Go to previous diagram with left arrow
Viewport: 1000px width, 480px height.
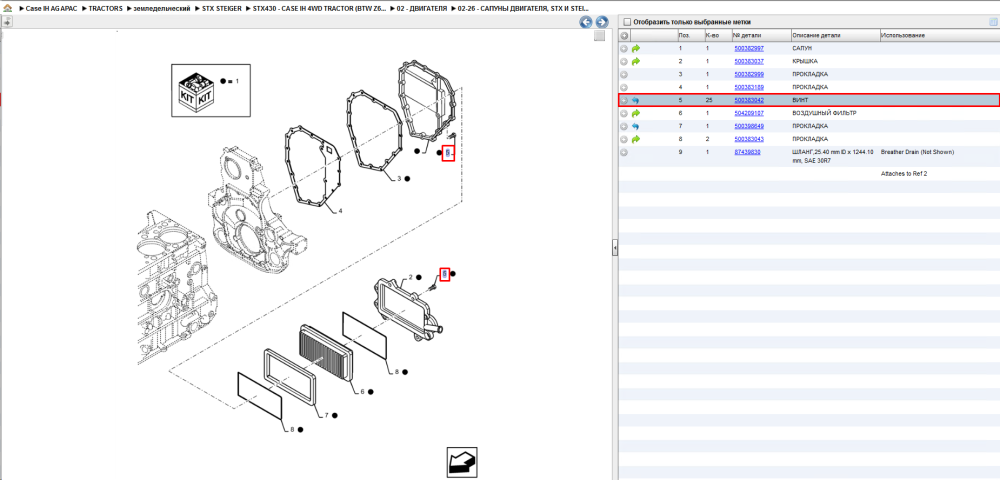point(585,22)
